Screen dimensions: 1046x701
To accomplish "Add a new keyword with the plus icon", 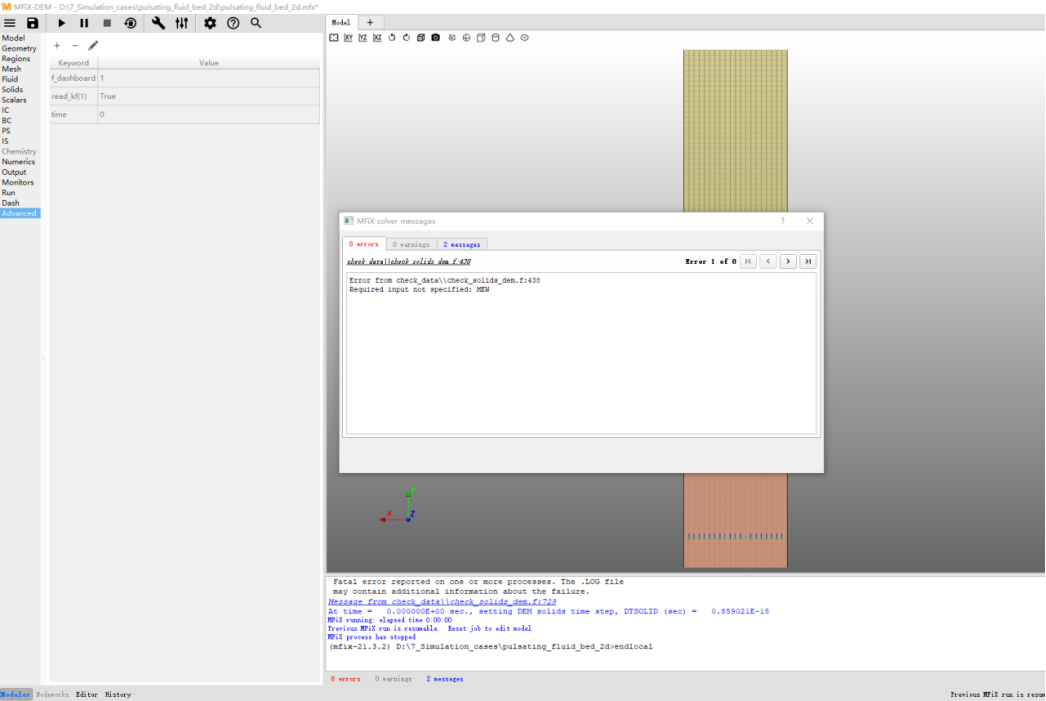I will [57, 45].
